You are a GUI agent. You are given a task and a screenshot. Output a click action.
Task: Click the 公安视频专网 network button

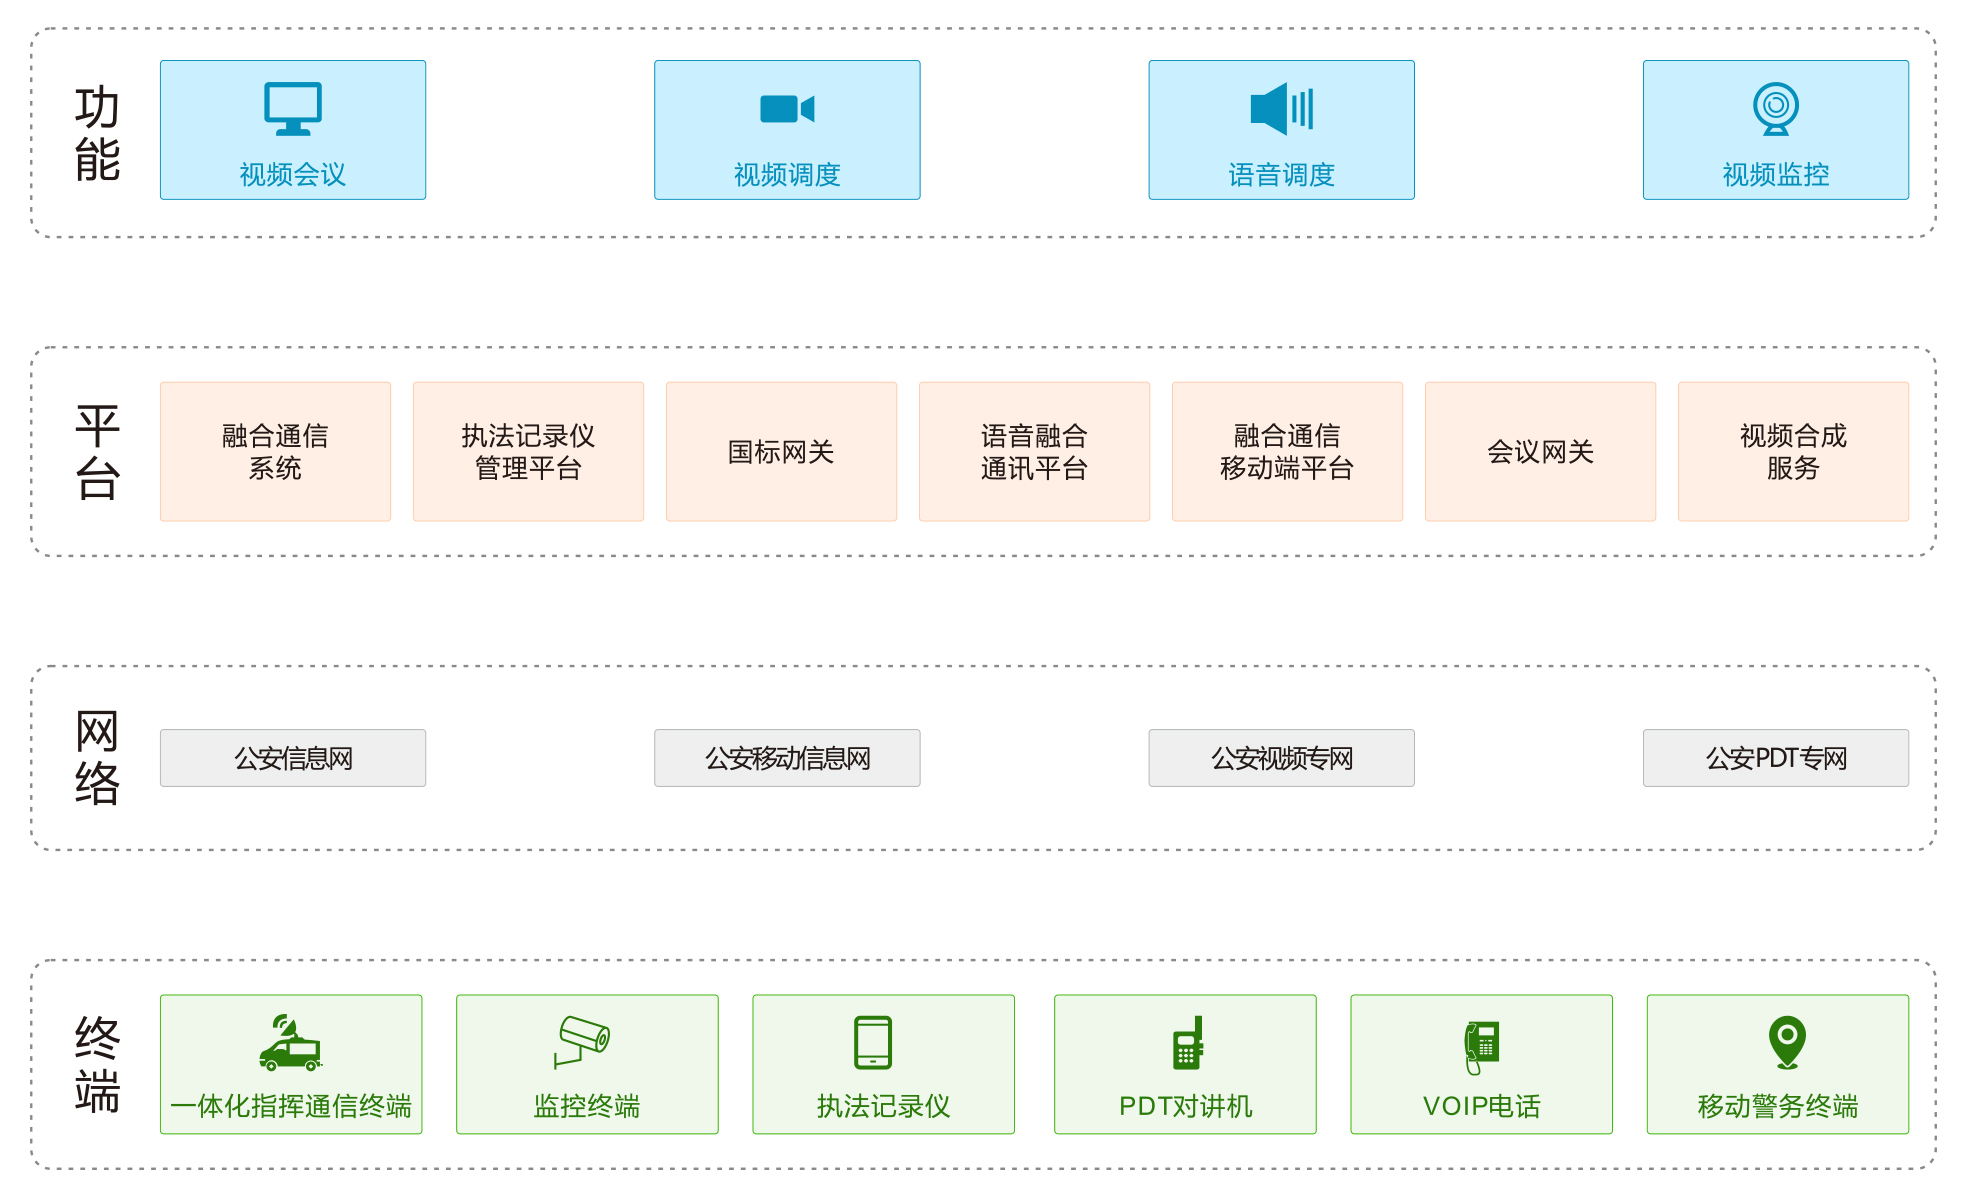pyautogui.click(x=1281, y=758)
